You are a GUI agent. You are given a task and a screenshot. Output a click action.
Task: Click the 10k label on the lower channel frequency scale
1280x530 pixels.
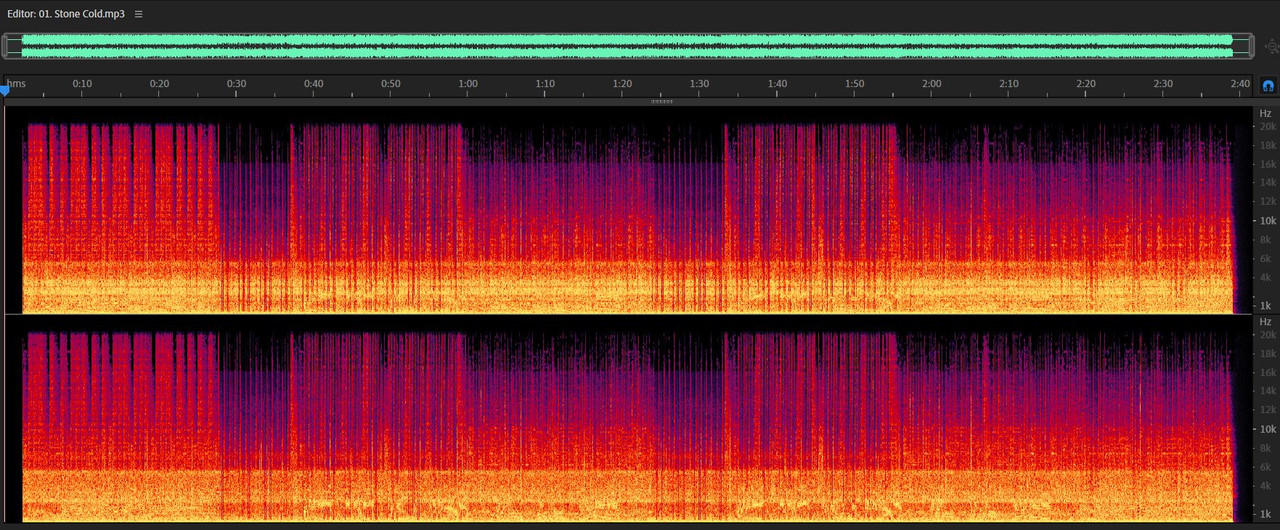[1266, 429]
